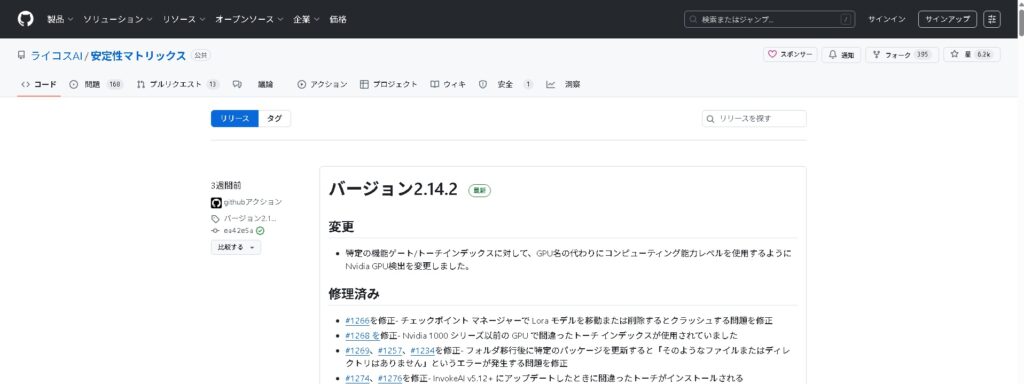Click the 168 issues counter

pyautogui.click(x=114, y=84)
